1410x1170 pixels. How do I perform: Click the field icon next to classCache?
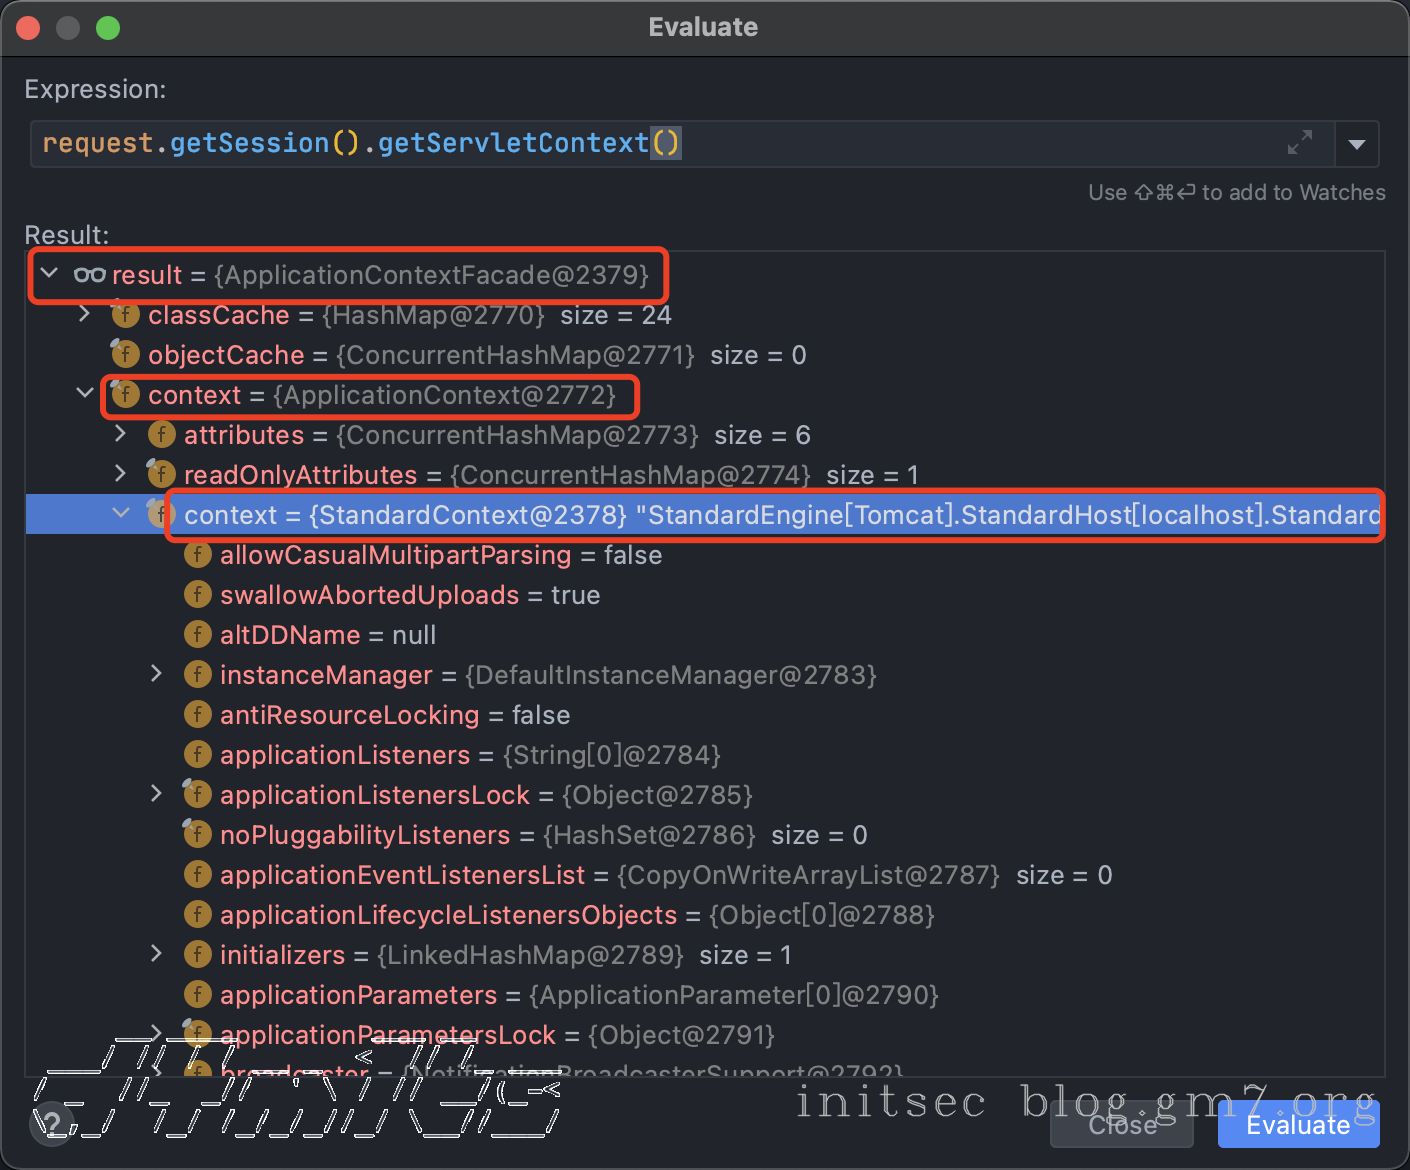click(x=125, y=315)
